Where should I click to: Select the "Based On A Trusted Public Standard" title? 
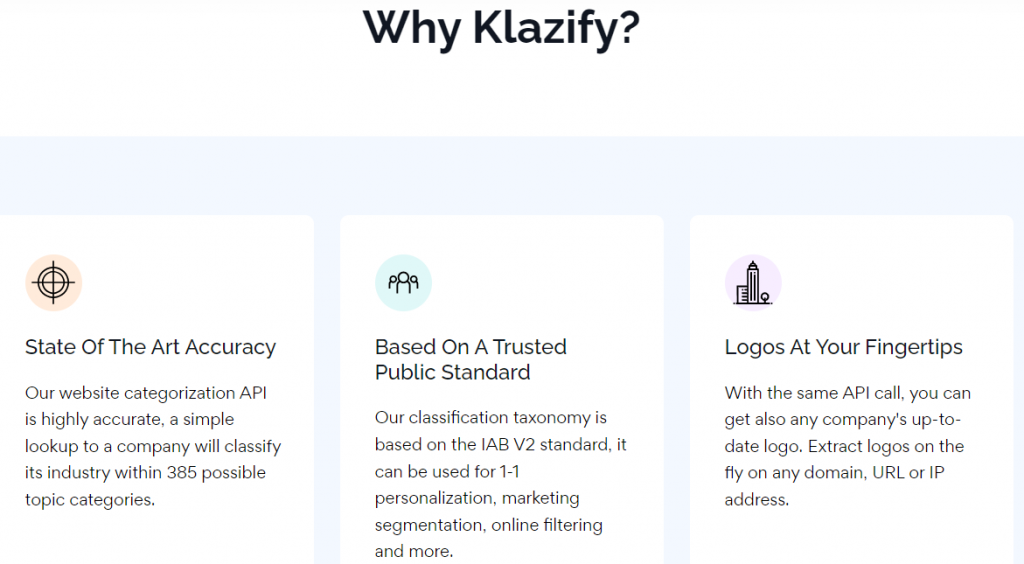point(471,359)
